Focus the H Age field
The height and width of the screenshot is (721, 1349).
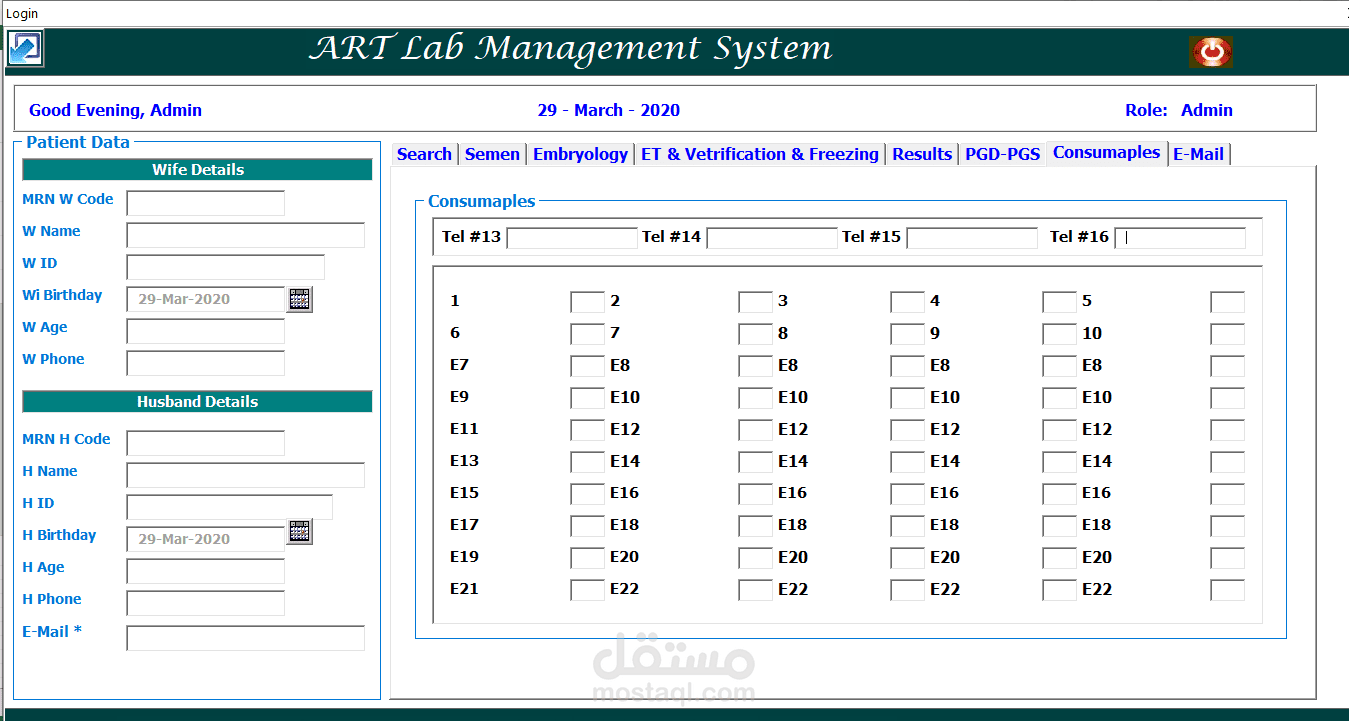[x=206, y=571]
